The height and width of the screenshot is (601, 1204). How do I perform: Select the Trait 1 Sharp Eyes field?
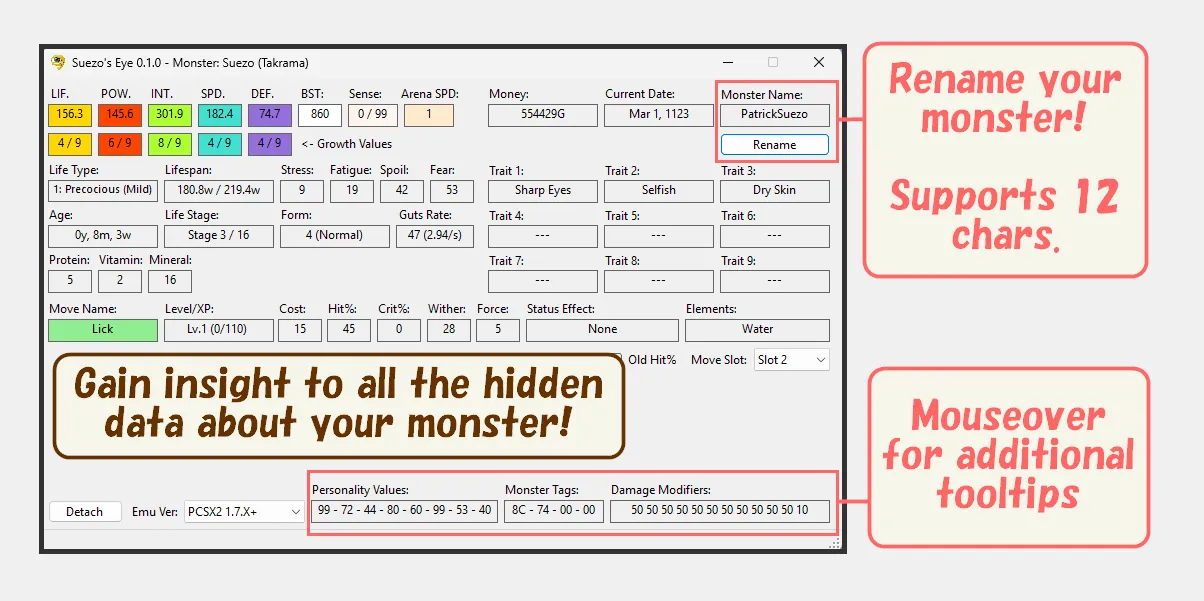543,191
